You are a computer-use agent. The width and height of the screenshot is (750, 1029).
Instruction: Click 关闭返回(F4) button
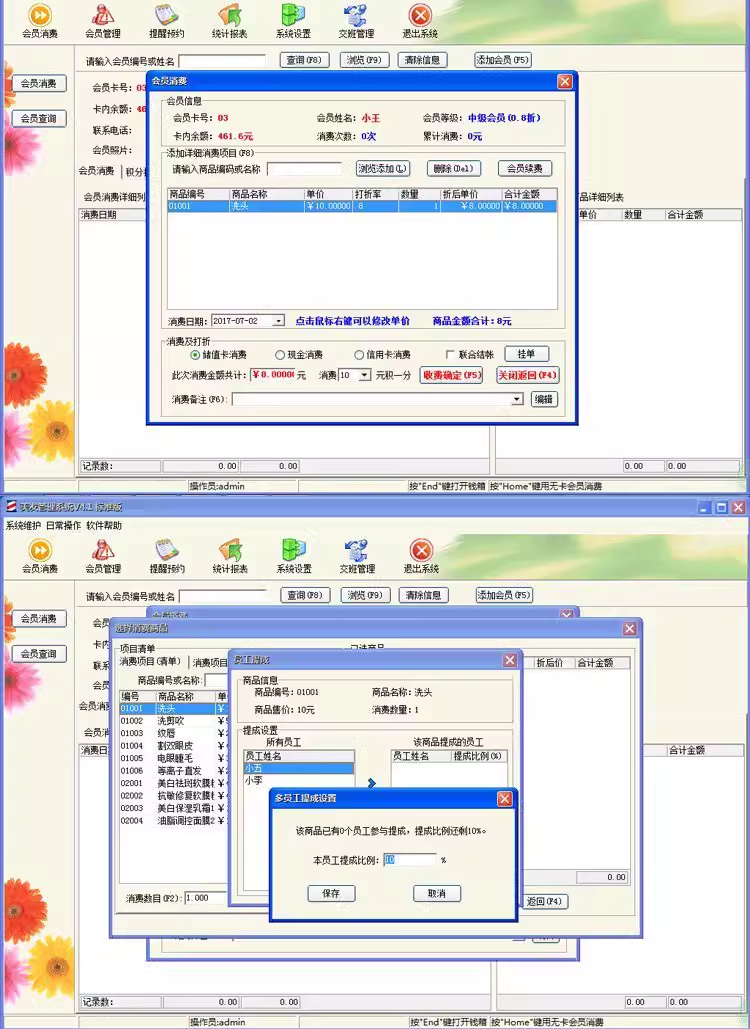click(527, 375)
